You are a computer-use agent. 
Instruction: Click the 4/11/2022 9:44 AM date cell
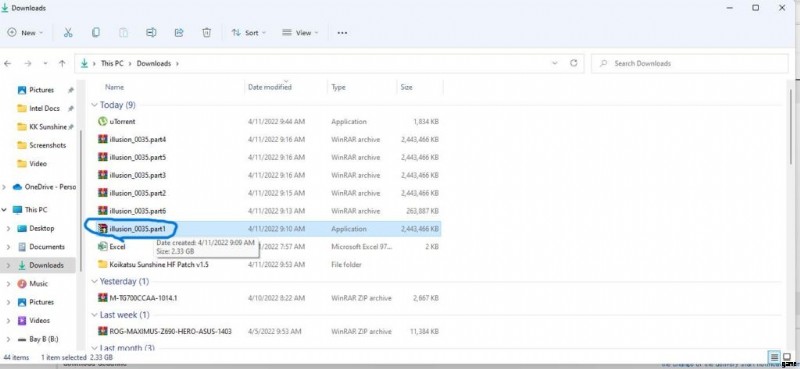pos(277,121)
